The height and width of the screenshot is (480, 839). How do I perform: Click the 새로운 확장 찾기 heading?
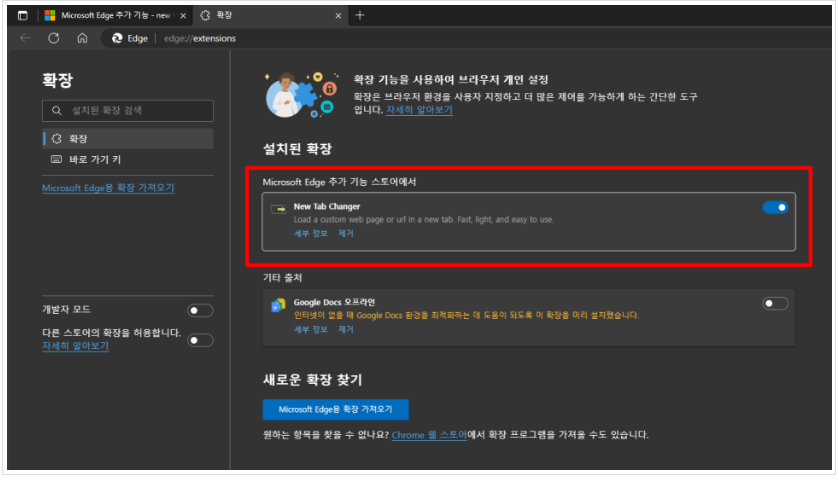312,380
